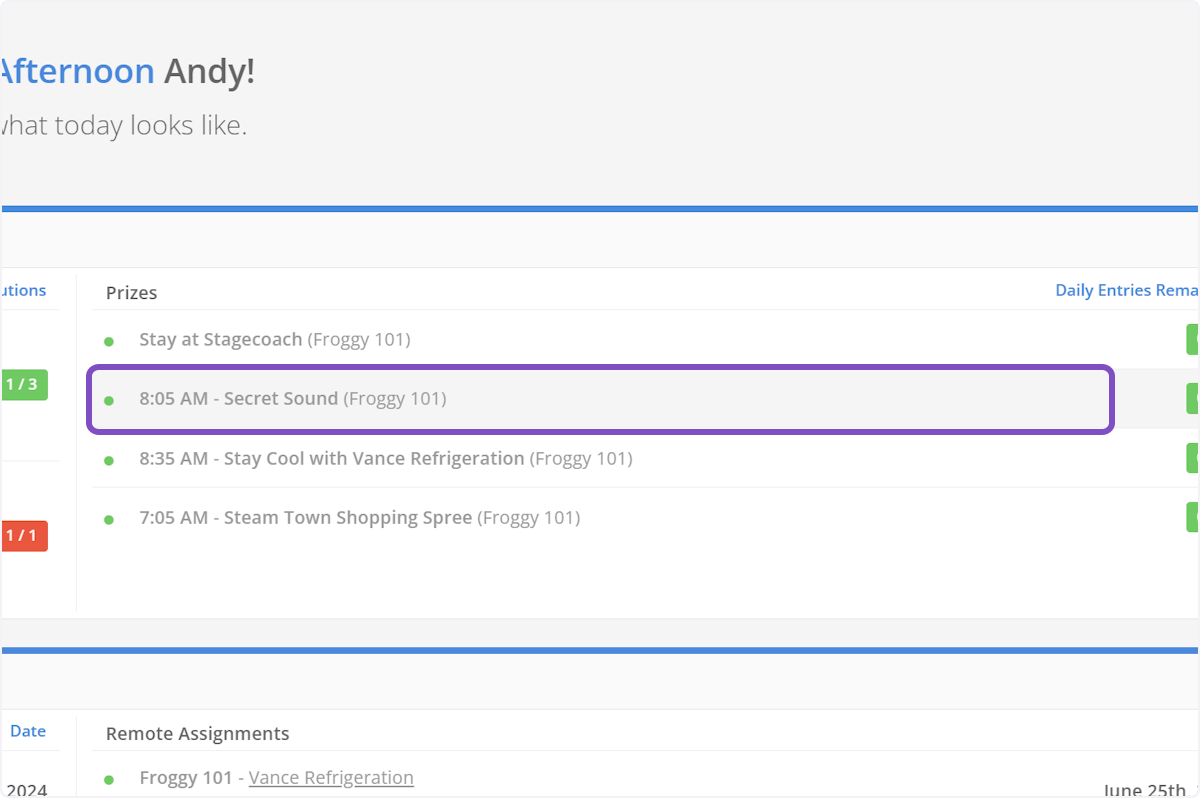1200x798 pixels.
Task: Click the Prizes section heading
Action: [x=132, y=293]
